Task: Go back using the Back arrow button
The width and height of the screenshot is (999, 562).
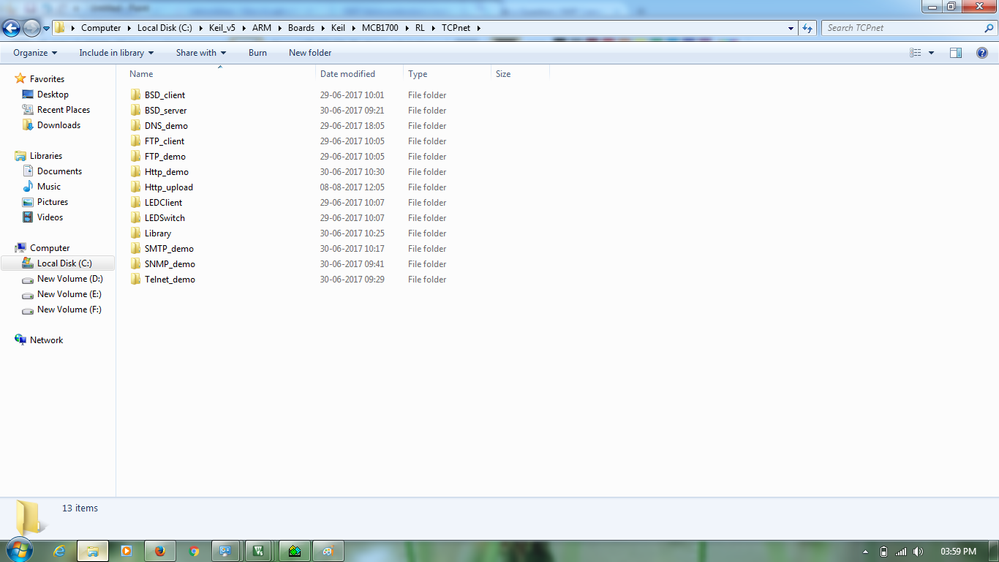Action: [11, 28]
